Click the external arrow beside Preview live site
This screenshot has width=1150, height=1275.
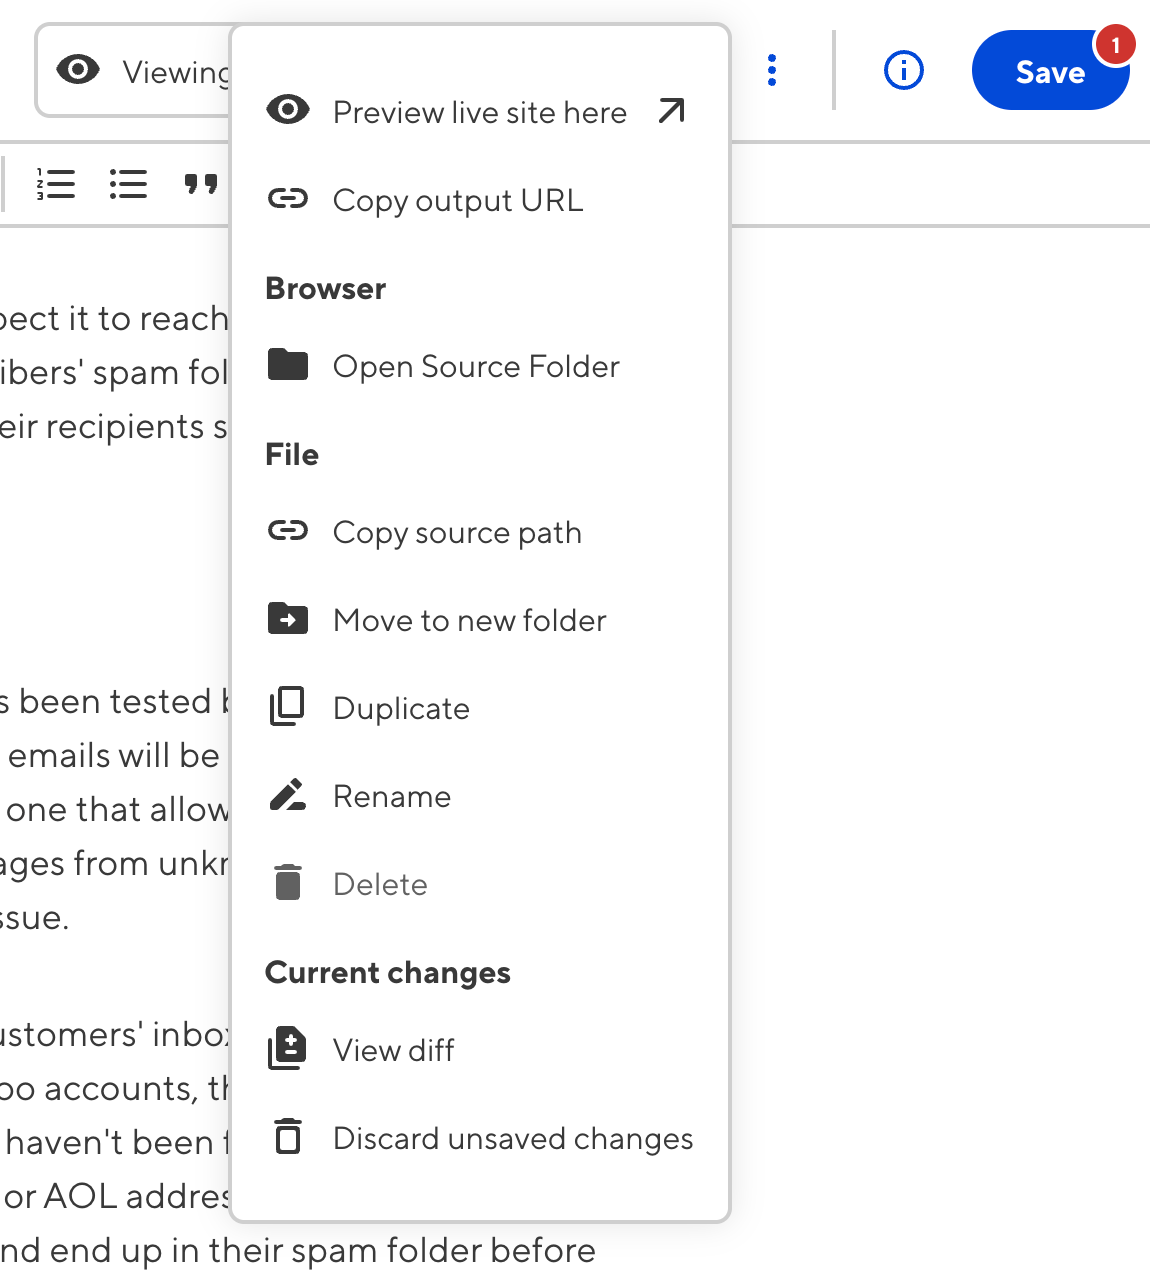(672, 111)
